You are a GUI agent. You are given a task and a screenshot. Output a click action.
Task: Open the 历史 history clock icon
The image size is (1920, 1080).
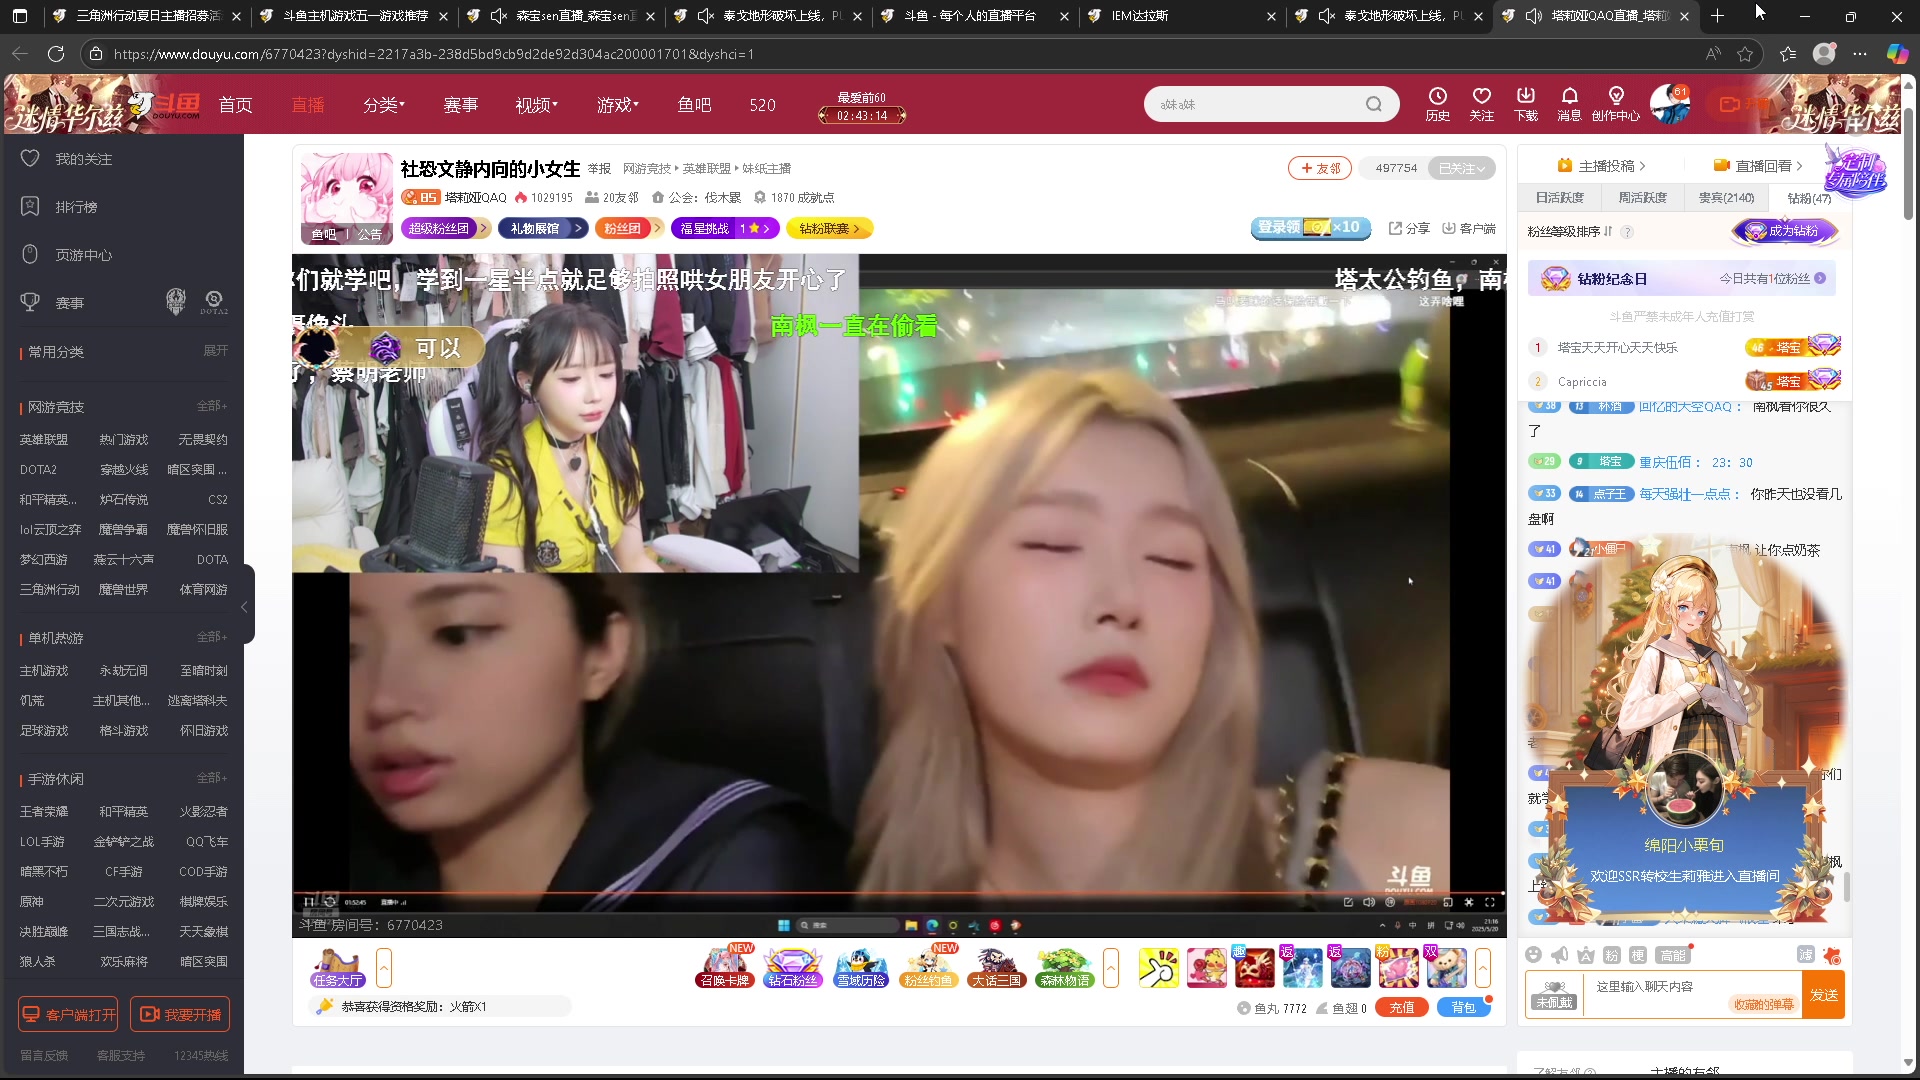pos(1437,103)
